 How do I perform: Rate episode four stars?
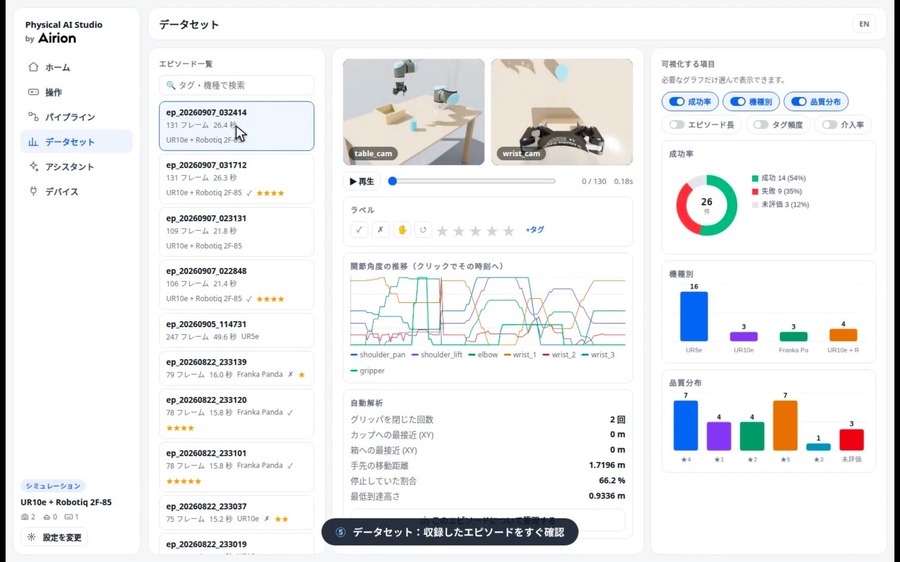[x=492, y=231]
